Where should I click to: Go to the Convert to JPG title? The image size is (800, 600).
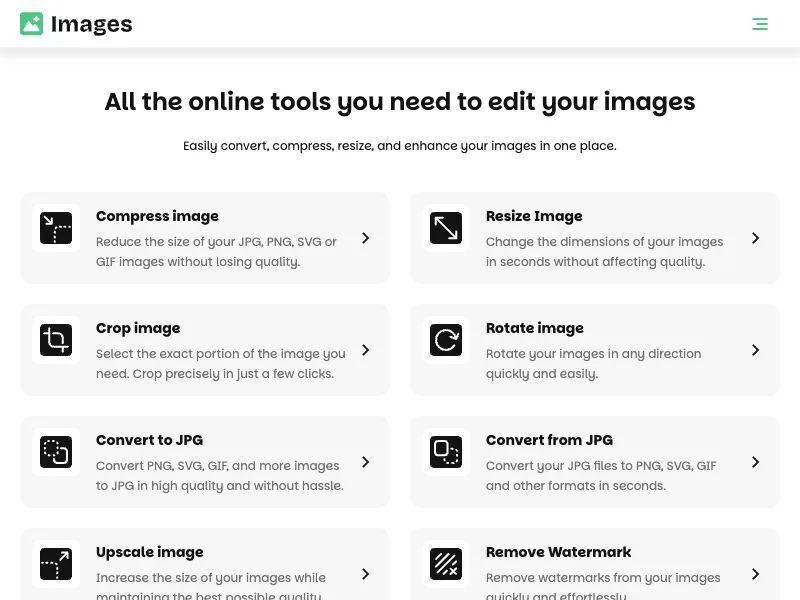tap(149, 440)
